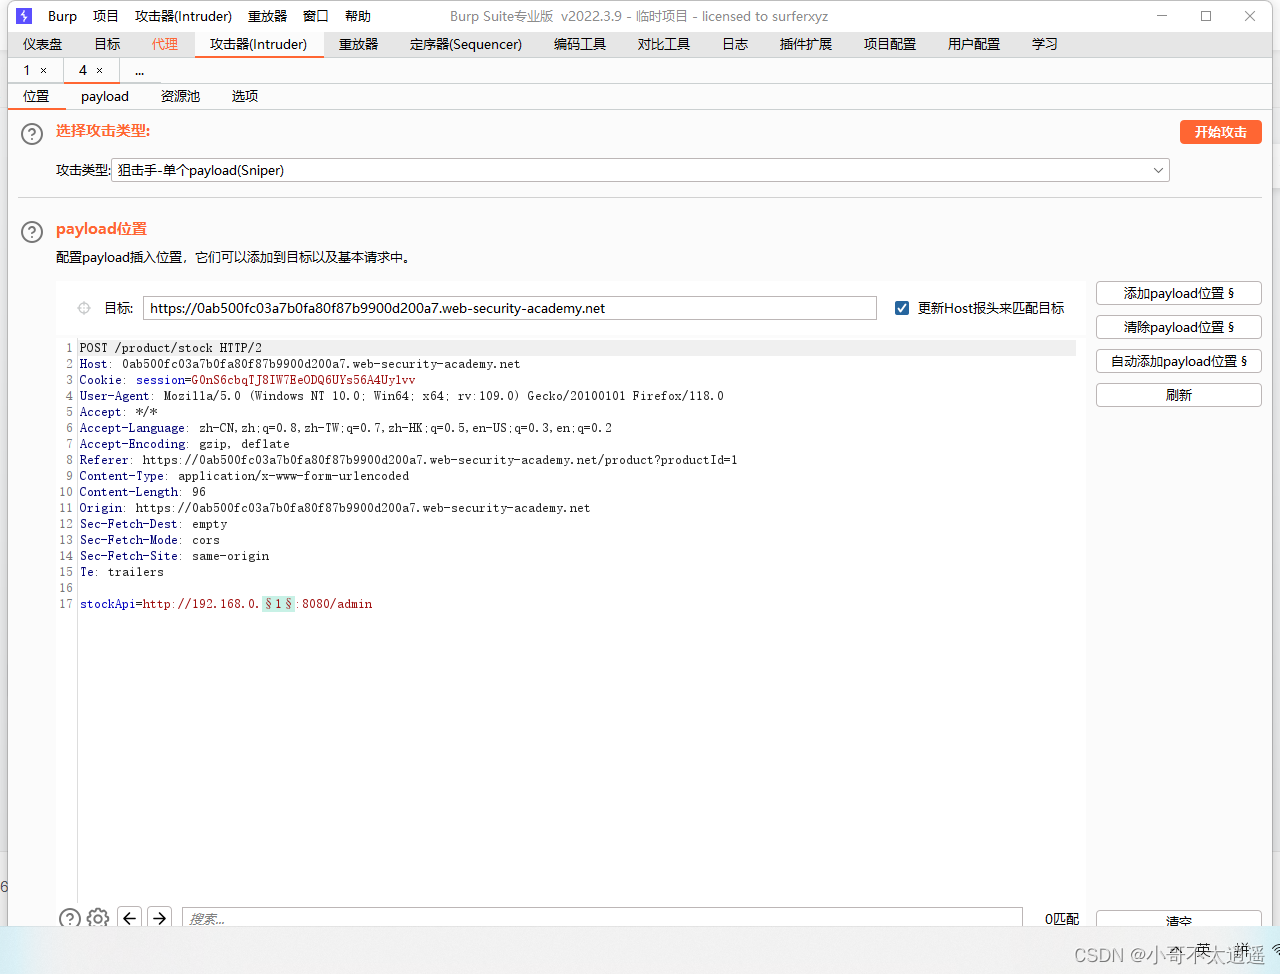1280x974 pixels.
Task: Click the Referer header line
Action: (408, 460)
